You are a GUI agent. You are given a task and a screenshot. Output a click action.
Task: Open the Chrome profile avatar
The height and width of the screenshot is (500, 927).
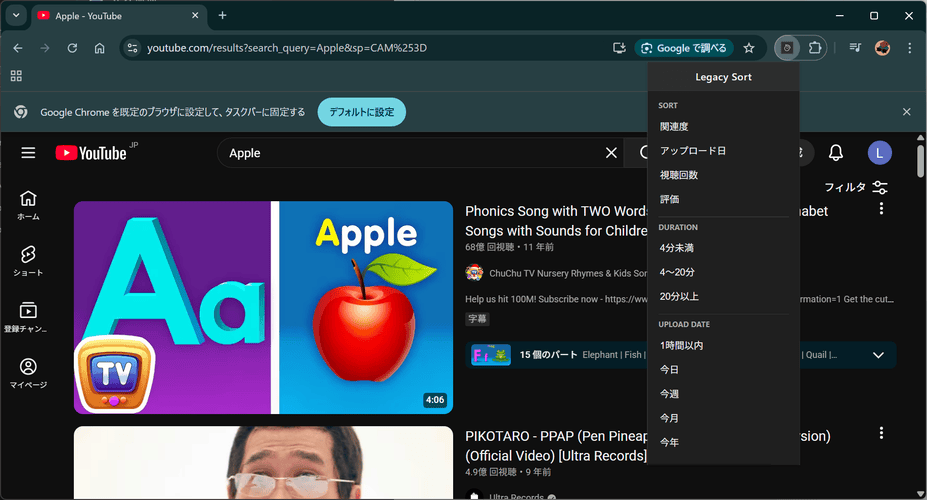click(882, 48)
